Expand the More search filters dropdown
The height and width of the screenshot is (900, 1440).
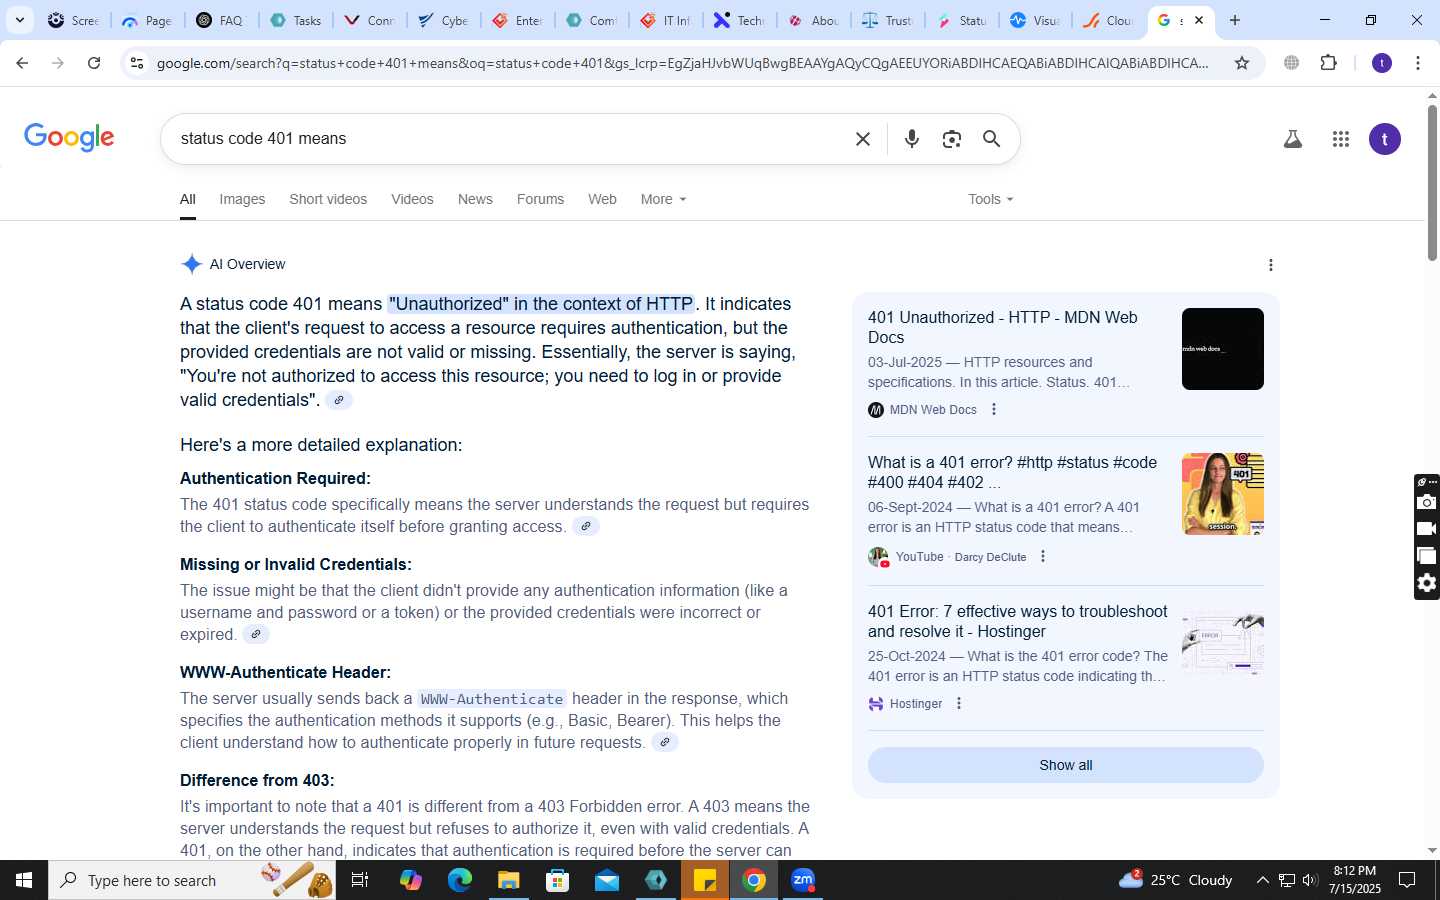tap(663, 199)
